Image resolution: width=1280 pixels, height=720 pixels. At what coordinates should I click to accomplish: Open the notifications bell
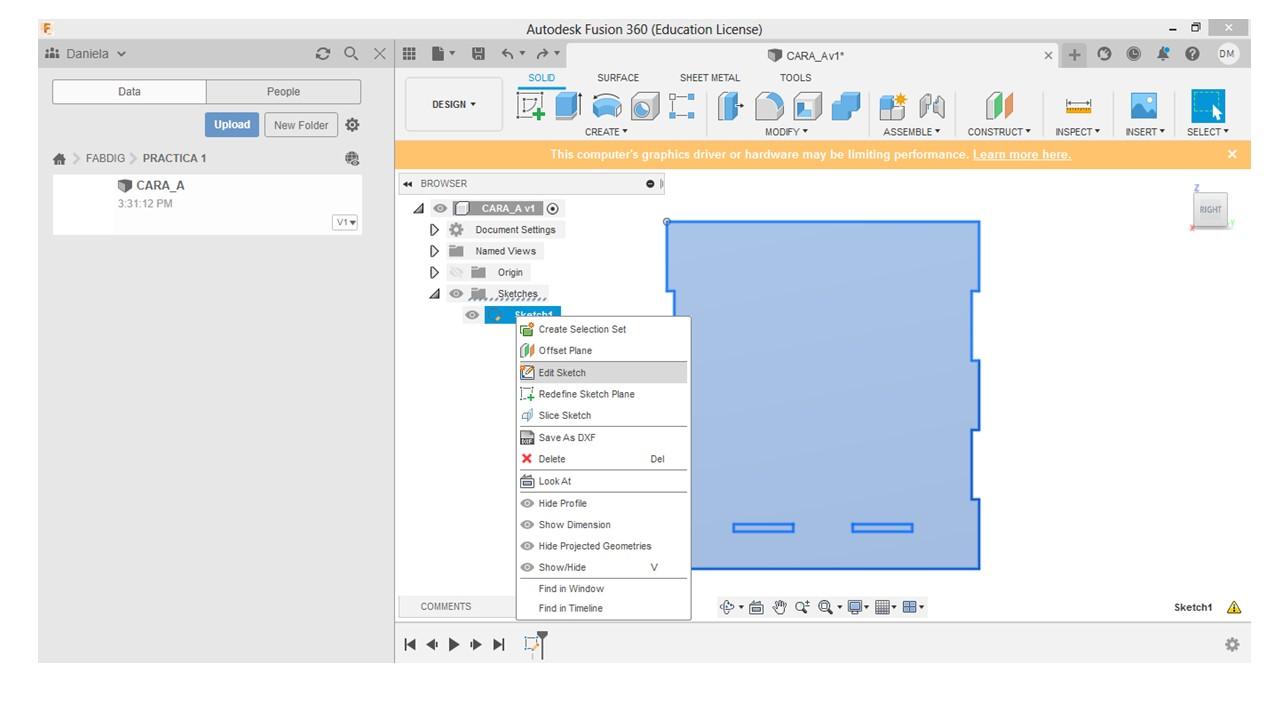[x=1163, y=55]
